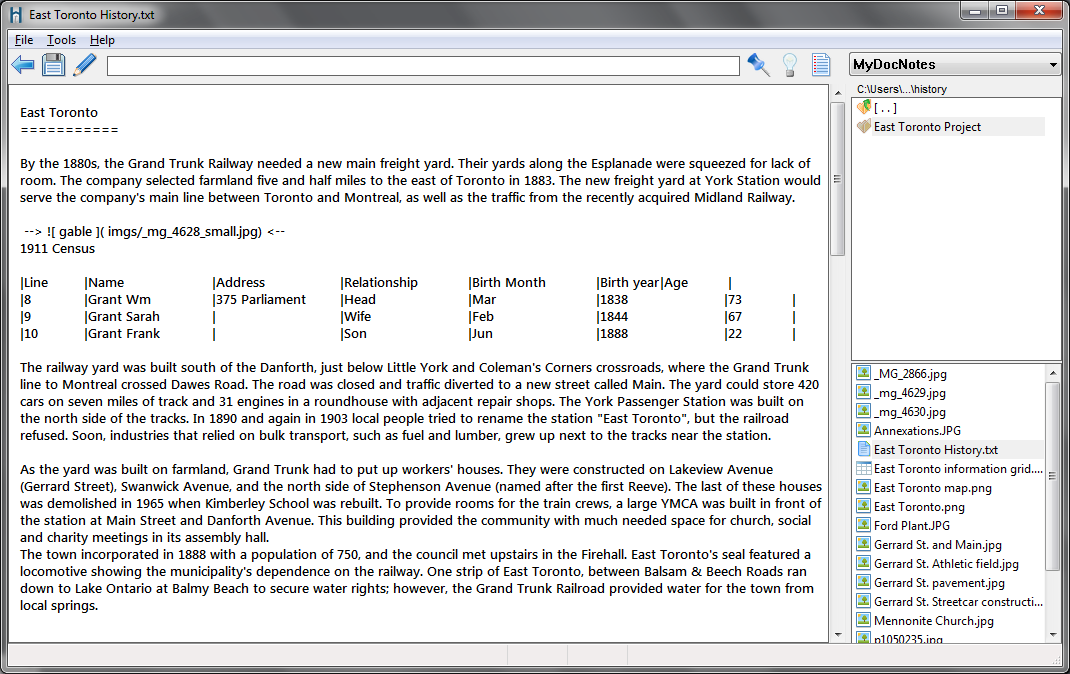Click the save floppy disk icon

tap(53, 65)
